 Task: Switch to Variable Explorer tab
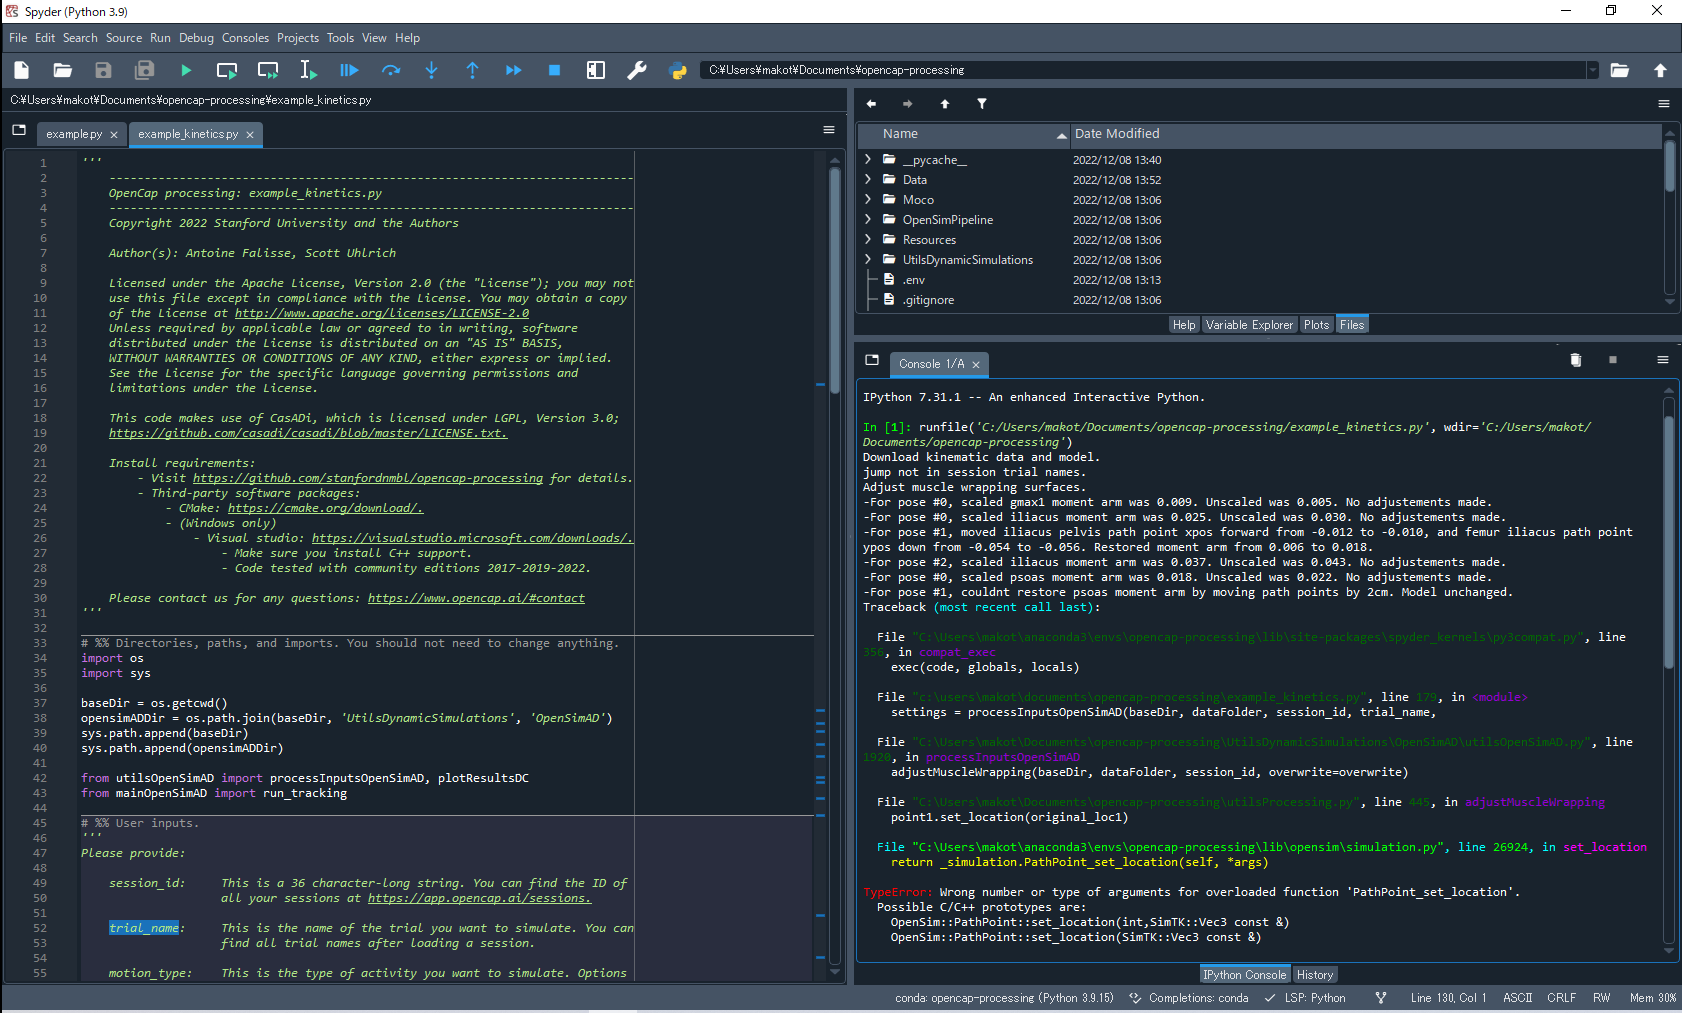click(x=1249, y=325)
